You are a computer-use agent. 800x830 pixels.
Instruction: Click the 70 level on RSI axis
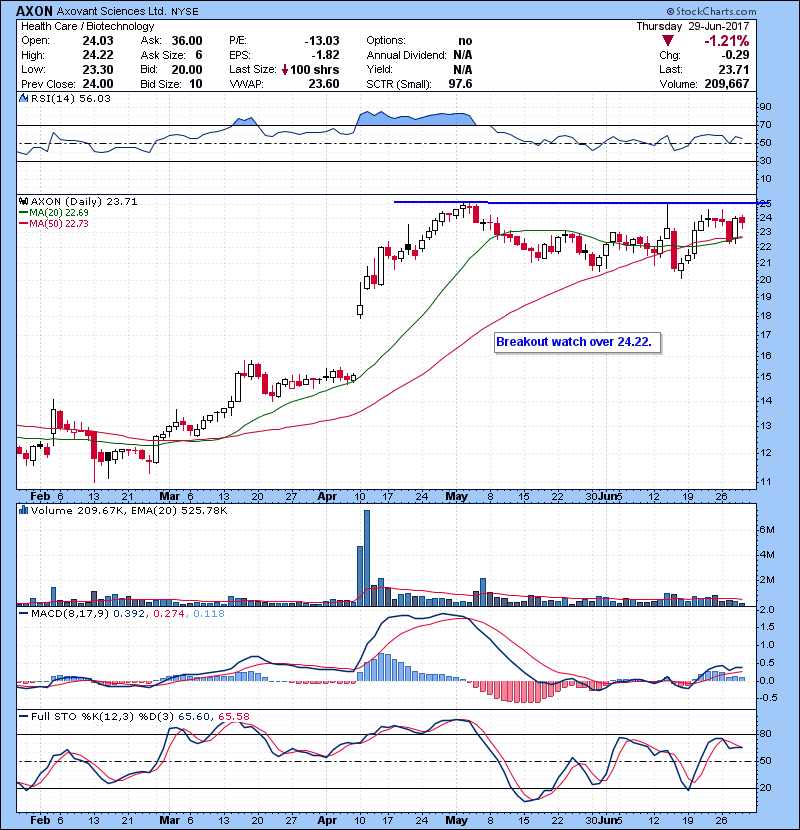[765, 125]
